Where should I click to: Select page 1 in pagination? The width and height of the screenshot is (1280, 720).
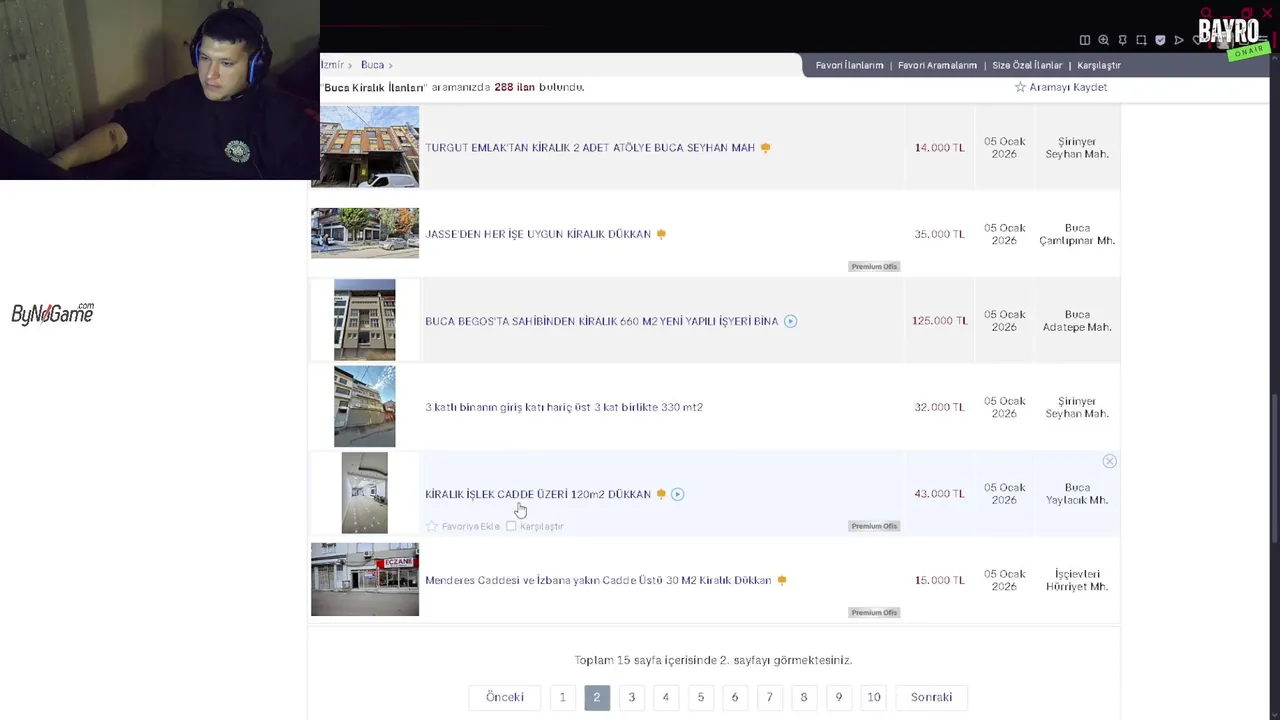(562, 697)
